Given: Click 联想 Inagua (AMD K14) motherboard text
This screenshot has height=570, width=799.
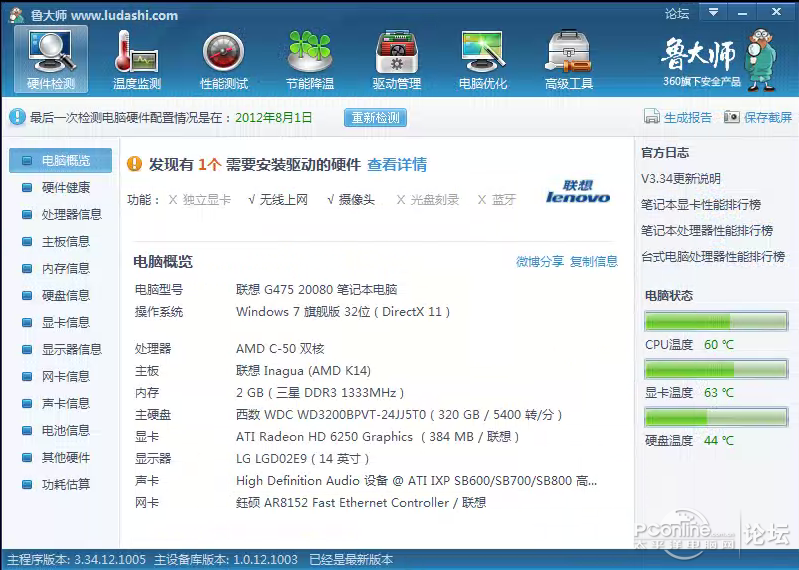Looking at the screenshot, I should (x=304, y=371).
